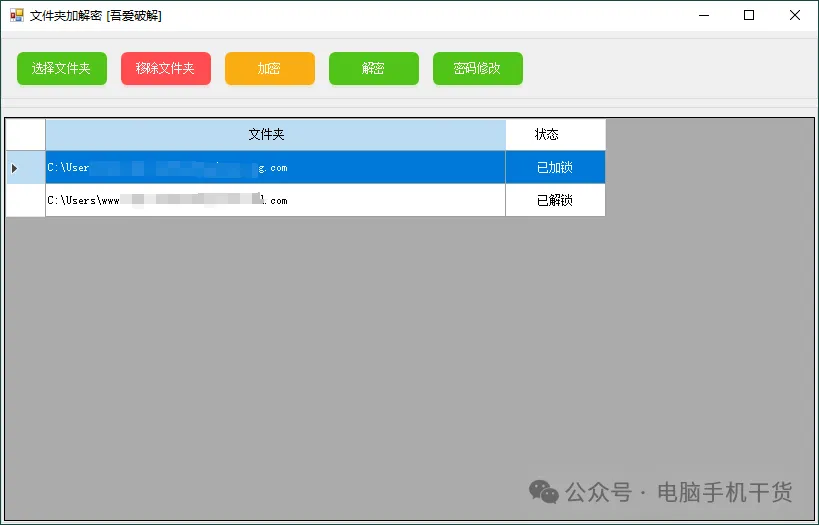Screen dimensions: 819x525
Task: Minimize the 文件夹加解密 window
Action: coord(704,15)
